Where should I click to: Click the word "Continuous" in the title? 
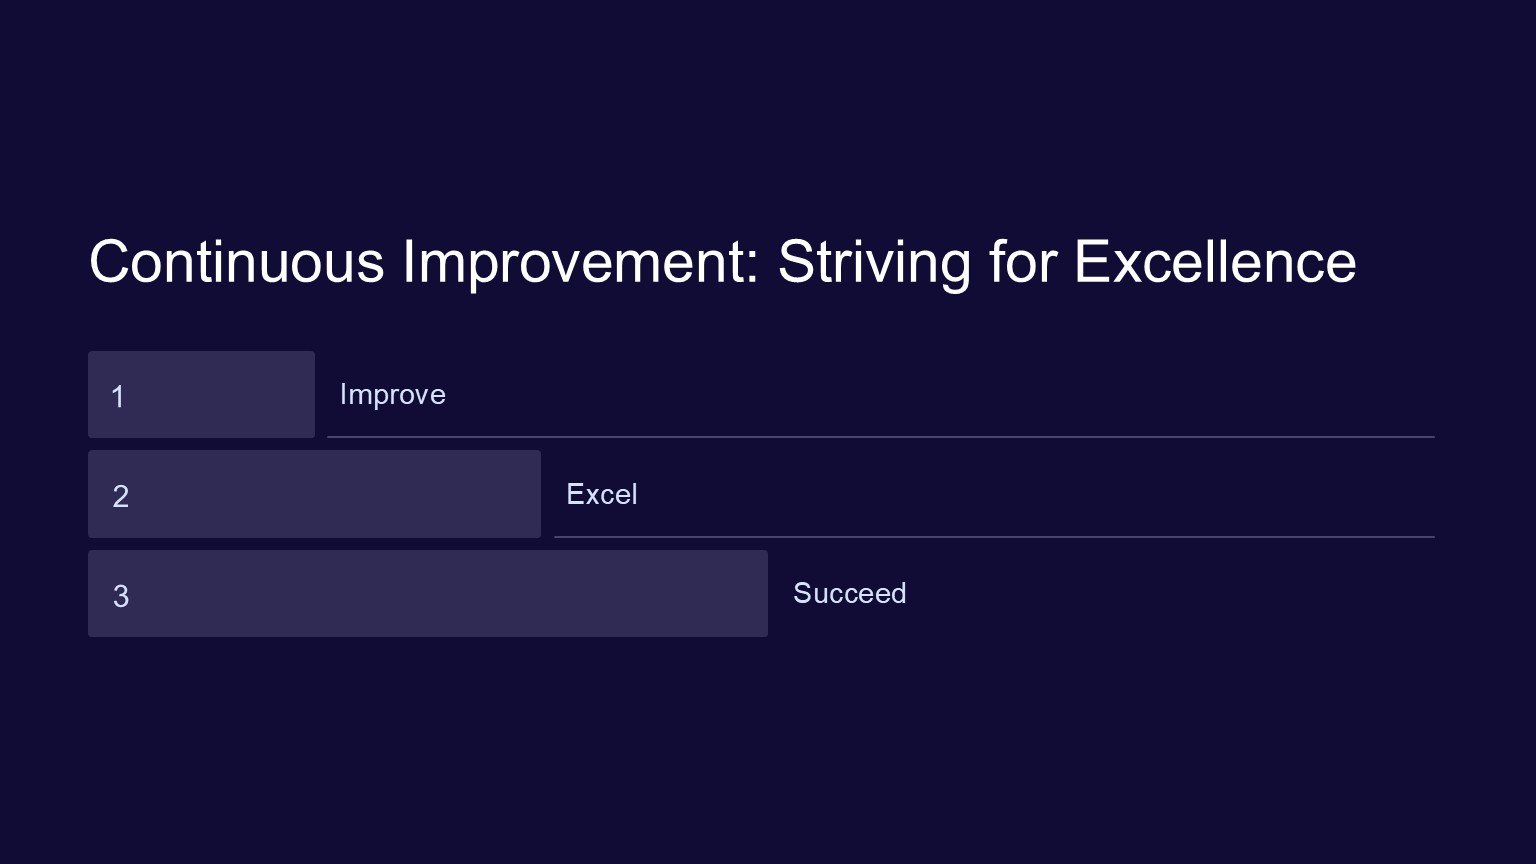point(236,262)
